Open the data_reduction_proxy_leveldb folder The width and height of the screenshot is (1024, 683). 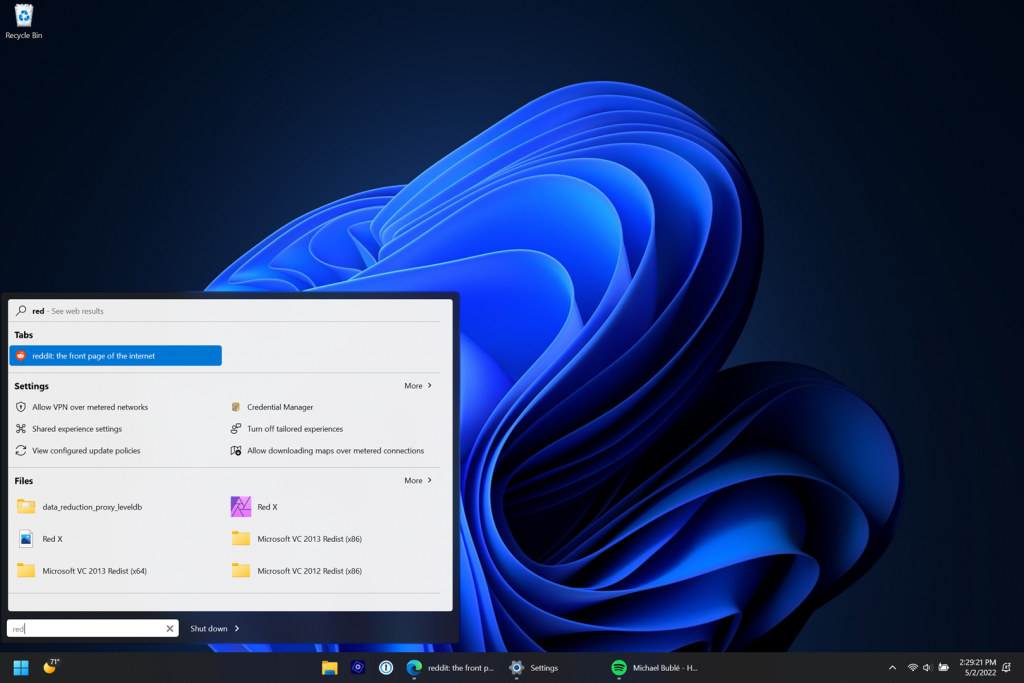tap(91, 507)
